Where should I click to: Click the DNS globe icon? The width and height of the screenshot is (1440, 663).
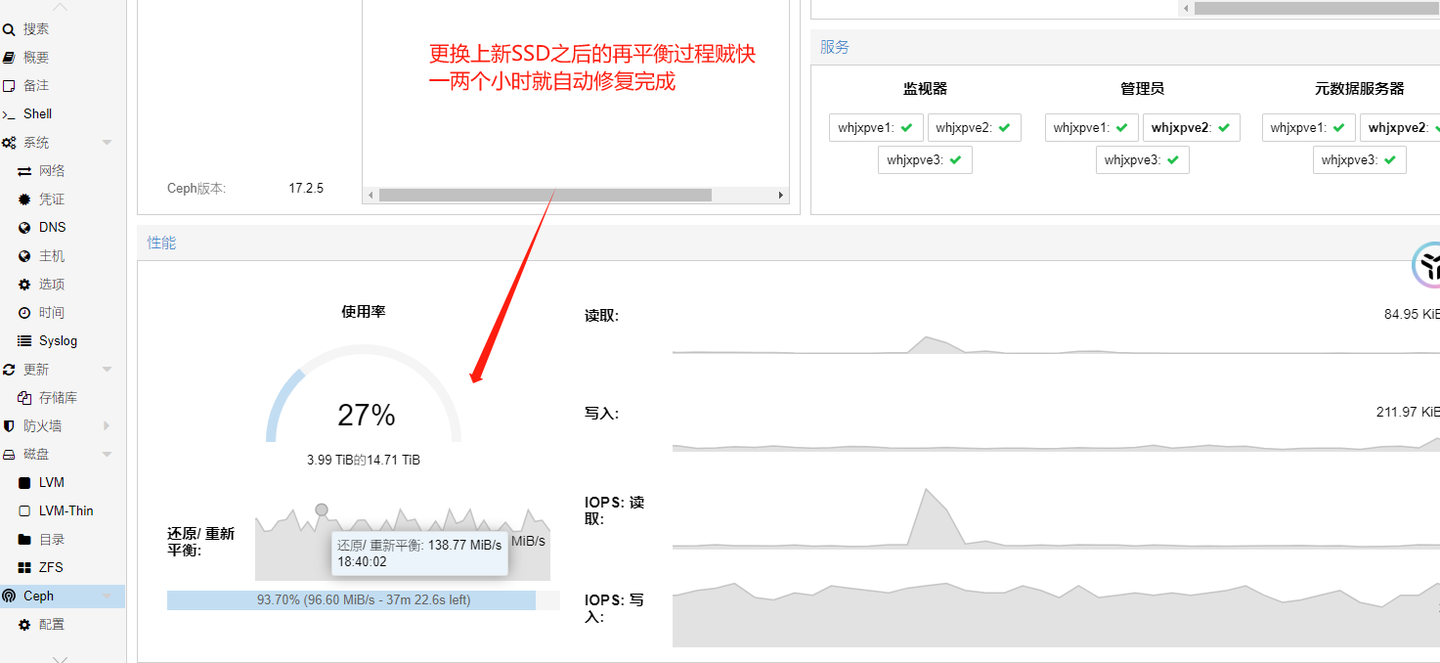[x=25, y=228]
